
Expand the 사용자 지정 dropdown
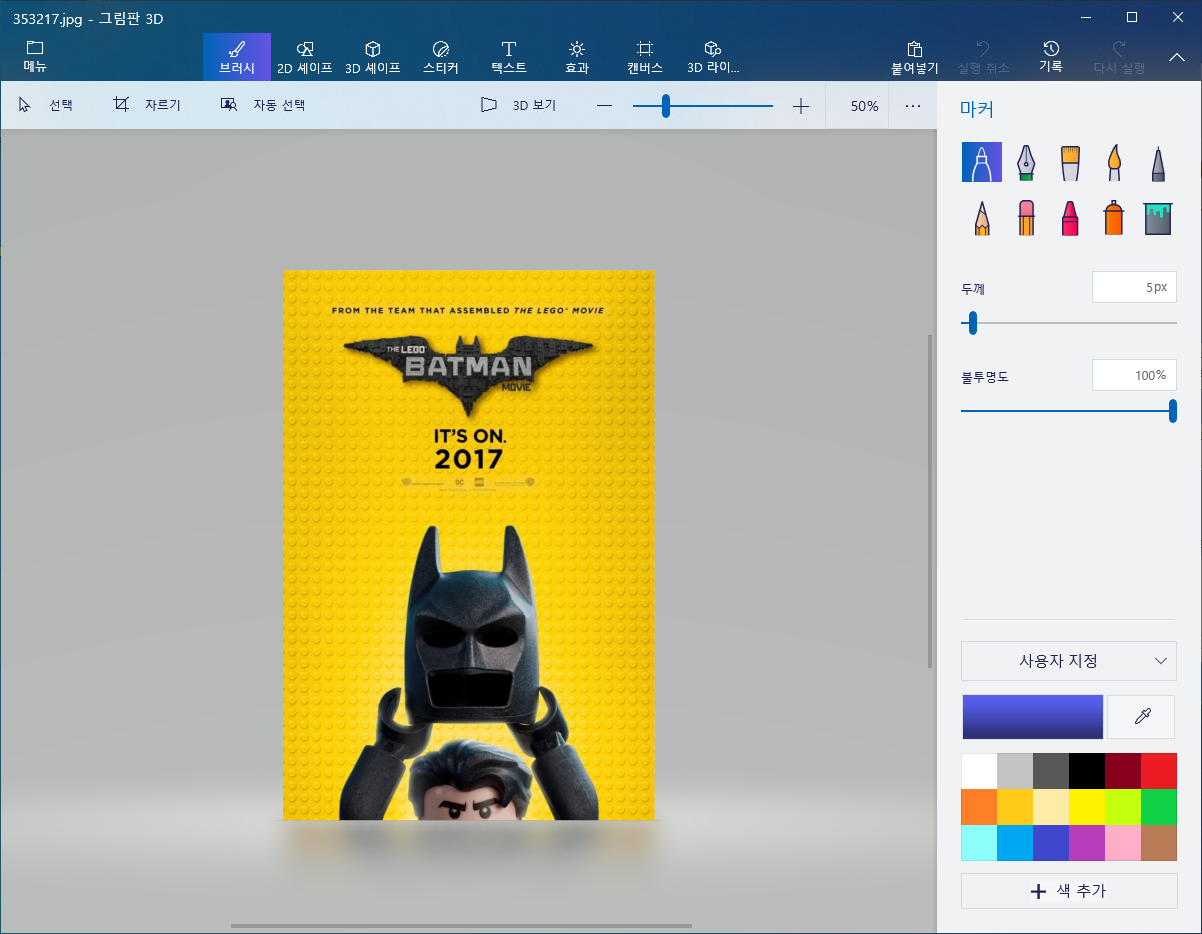[x=1068, y=661]
